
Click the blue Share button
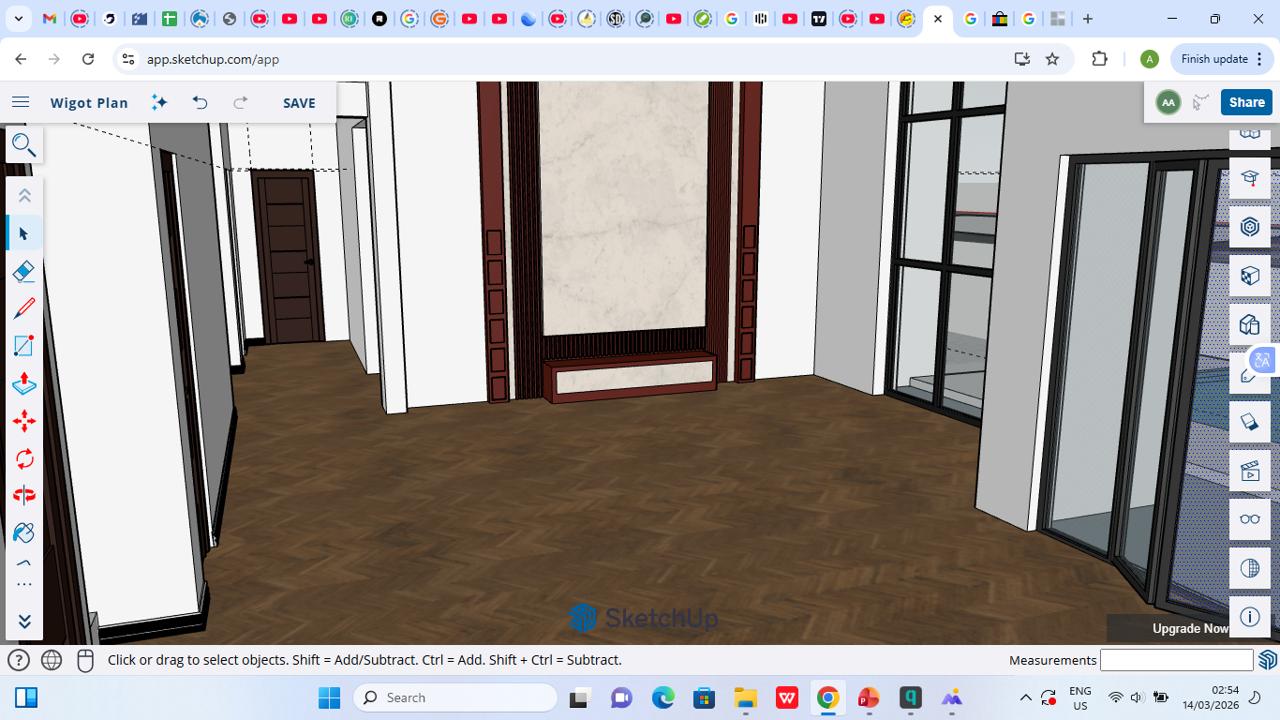coord(1246,102)
